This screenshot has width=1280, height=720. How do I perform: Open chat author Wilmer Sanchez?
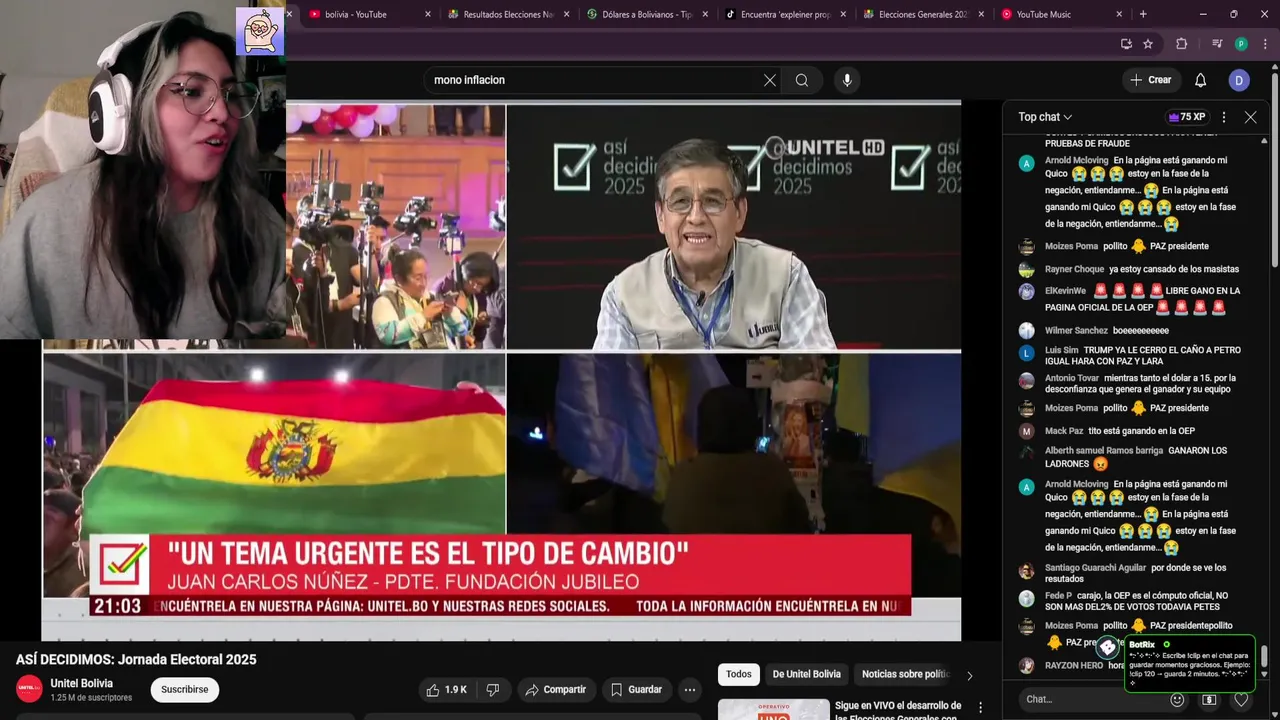(x=1076, y=330)
